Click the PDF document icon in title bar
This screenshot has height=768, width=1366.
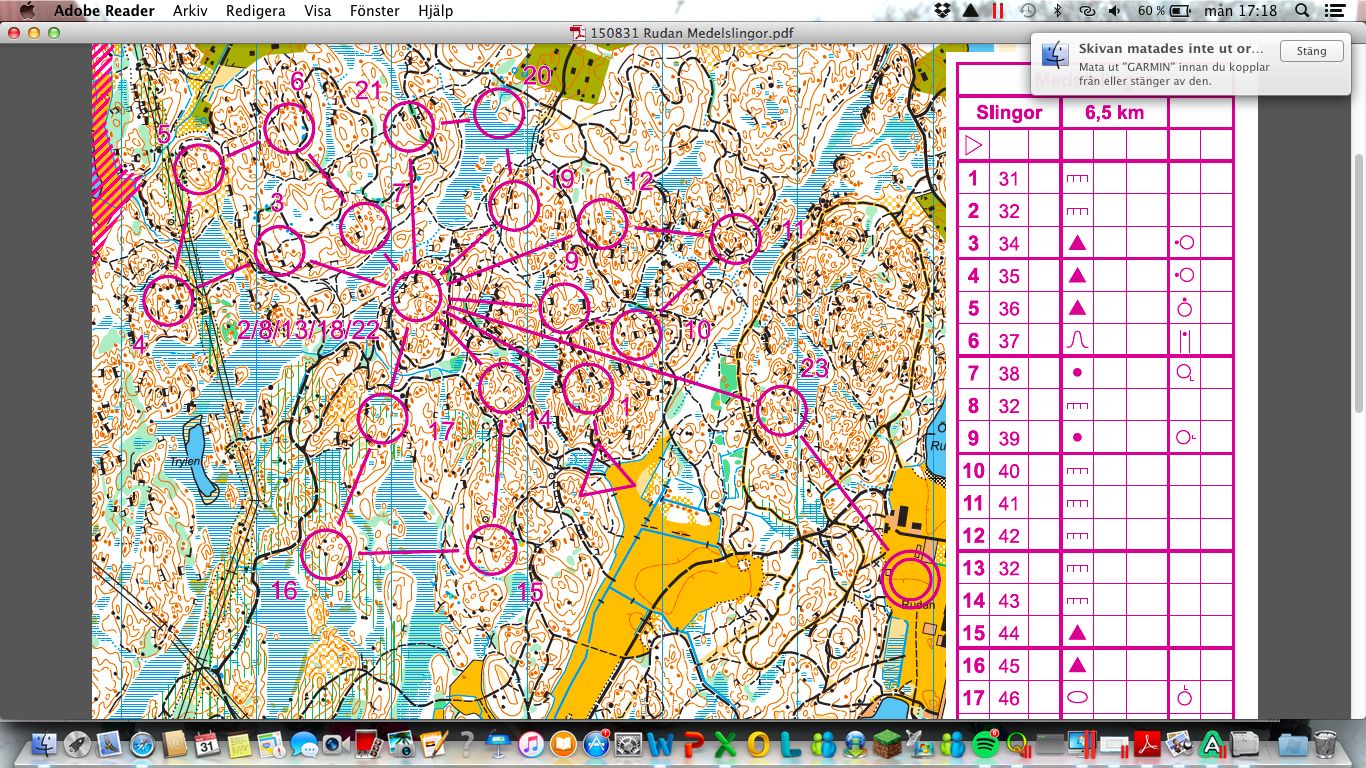tap(577, 32)
